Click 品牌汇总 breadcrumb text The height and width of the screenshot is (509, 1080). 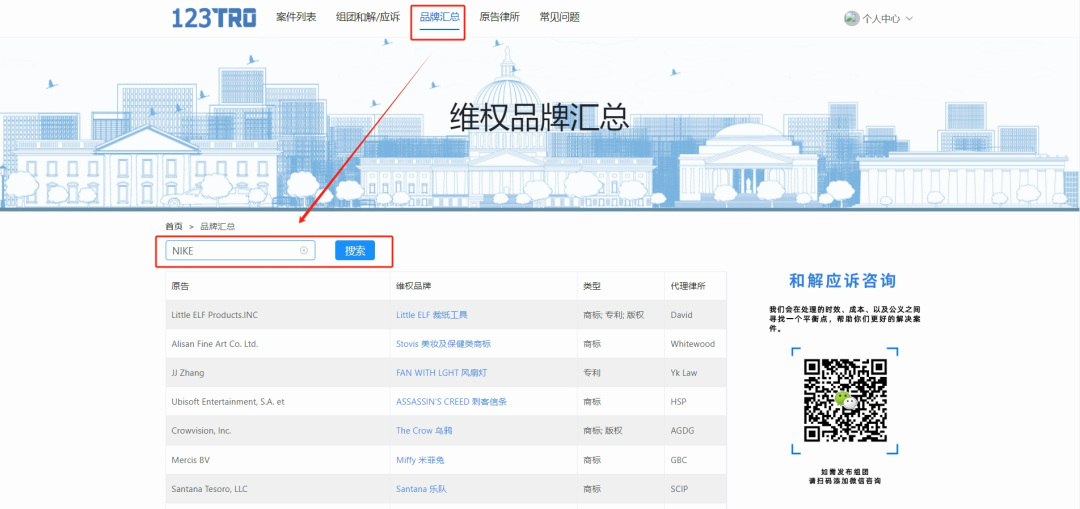point(218,226)
